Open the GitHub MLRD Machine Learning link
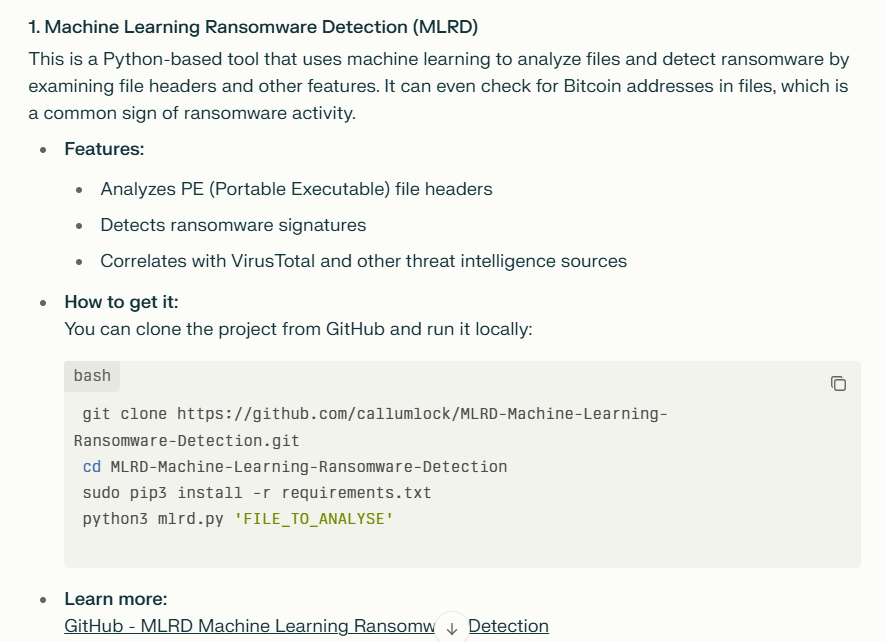886x642 pixels. pos(306,626)
